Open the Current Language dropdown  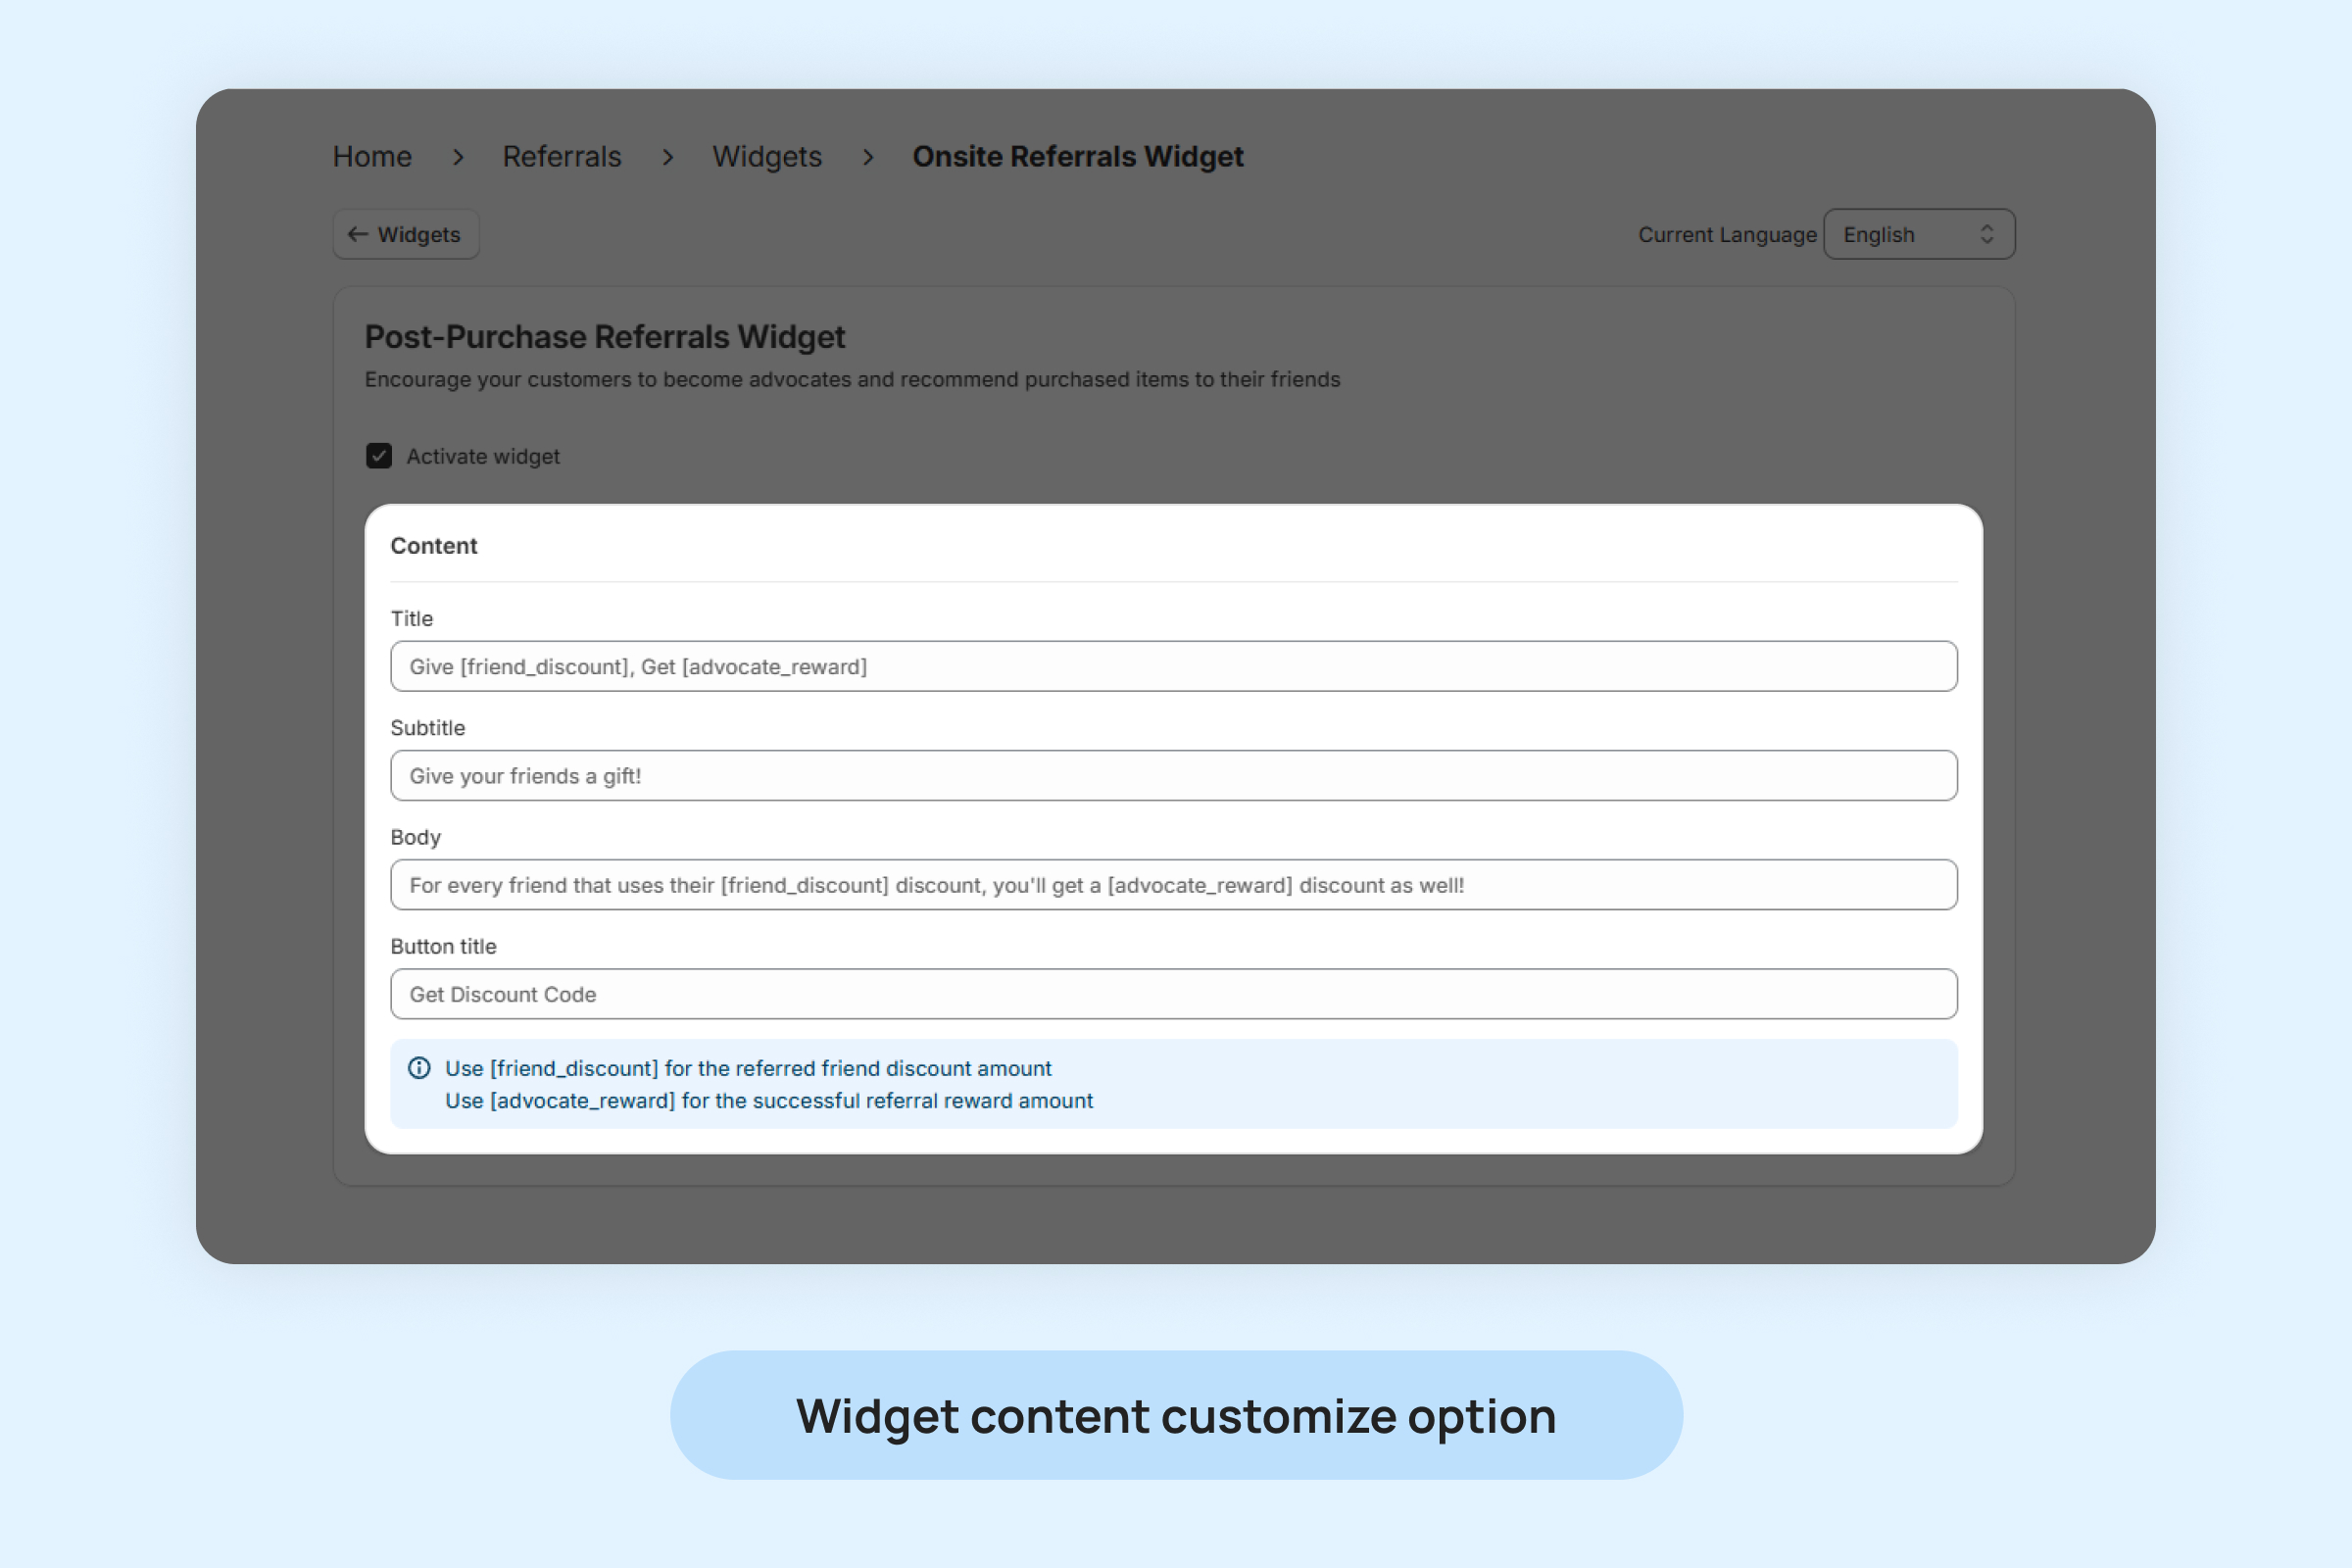click(1918, 234)
